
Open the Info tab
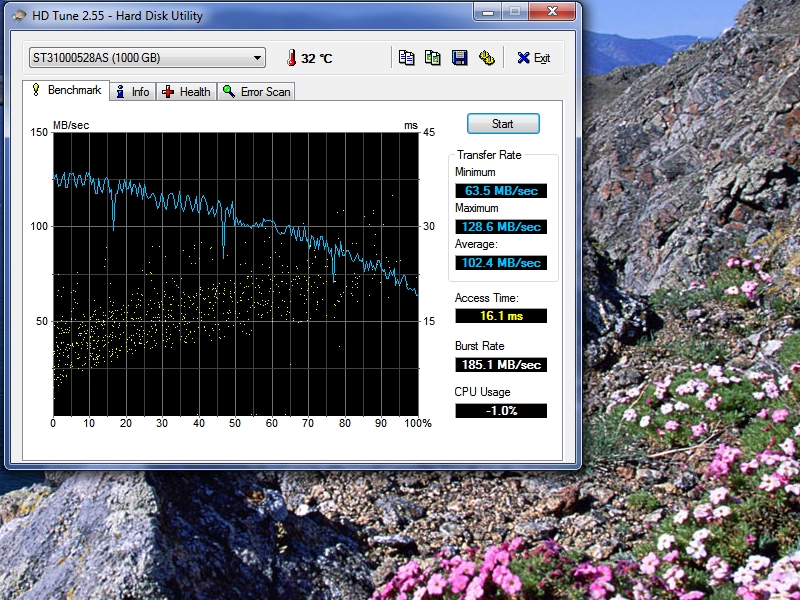pyautogui.click(x=132, y=92)
